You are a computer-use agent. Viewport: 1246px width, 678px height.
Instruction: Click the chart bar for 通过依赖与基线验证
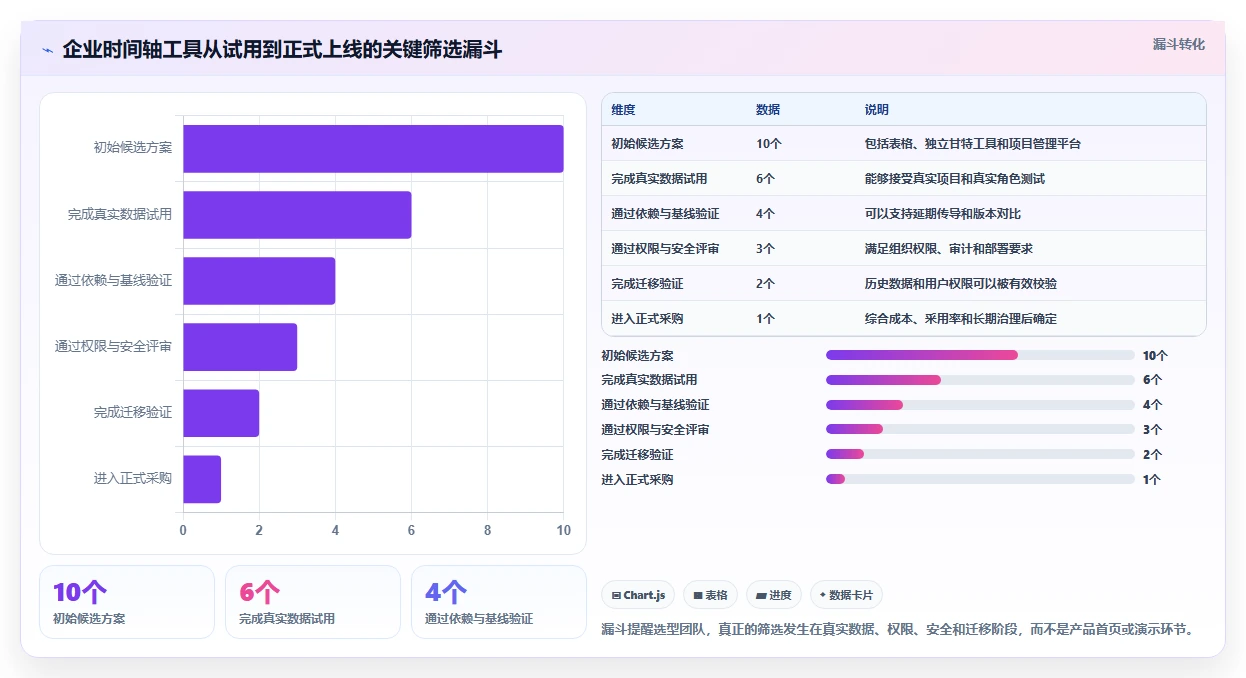click(x=259, y=281)
